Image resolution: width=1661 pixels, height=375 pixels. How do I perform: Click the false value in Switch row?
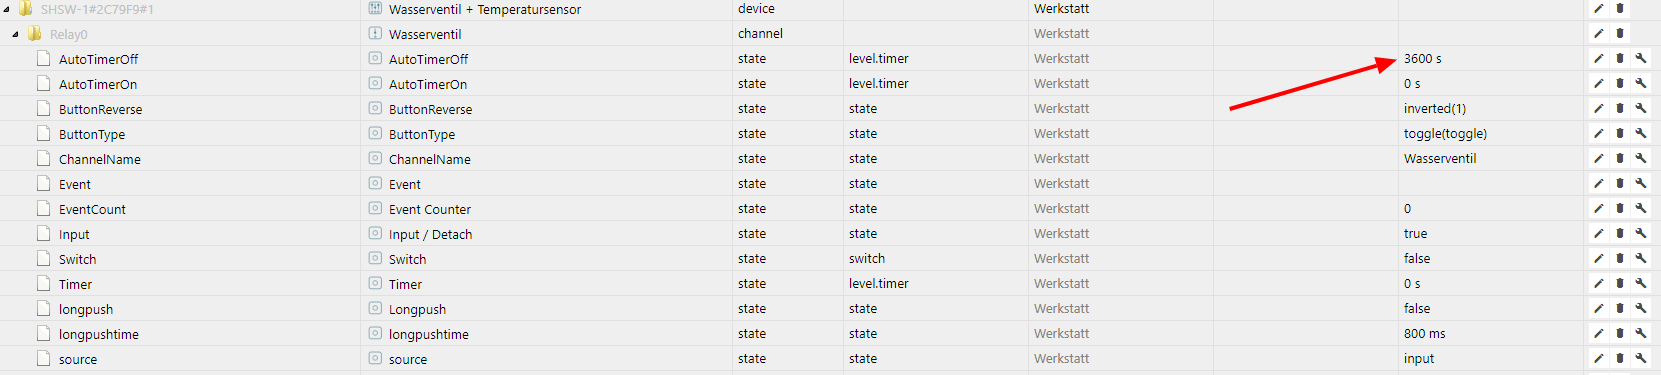(x=1417, y=259)
